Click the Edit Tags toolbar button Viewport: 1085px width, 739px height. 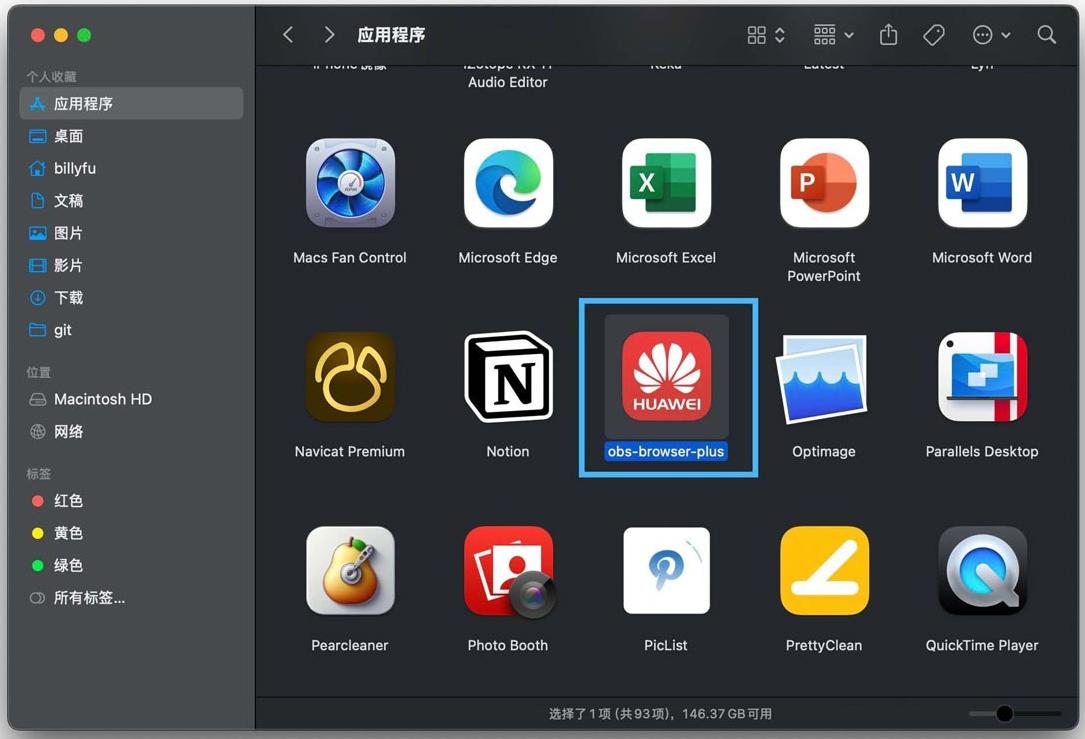[934, 35]
